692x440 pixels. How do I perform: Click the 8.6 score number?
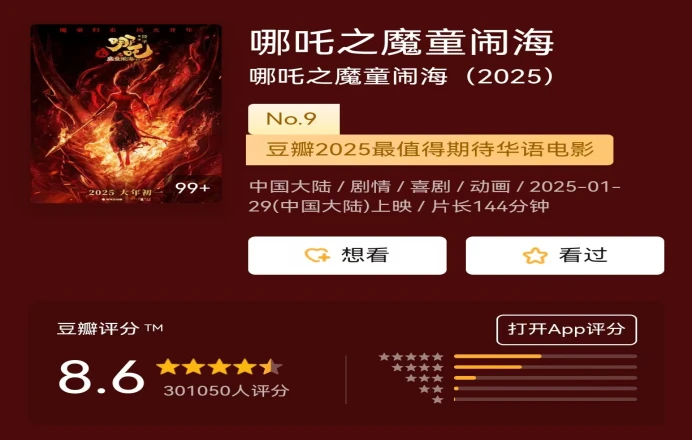102,377
